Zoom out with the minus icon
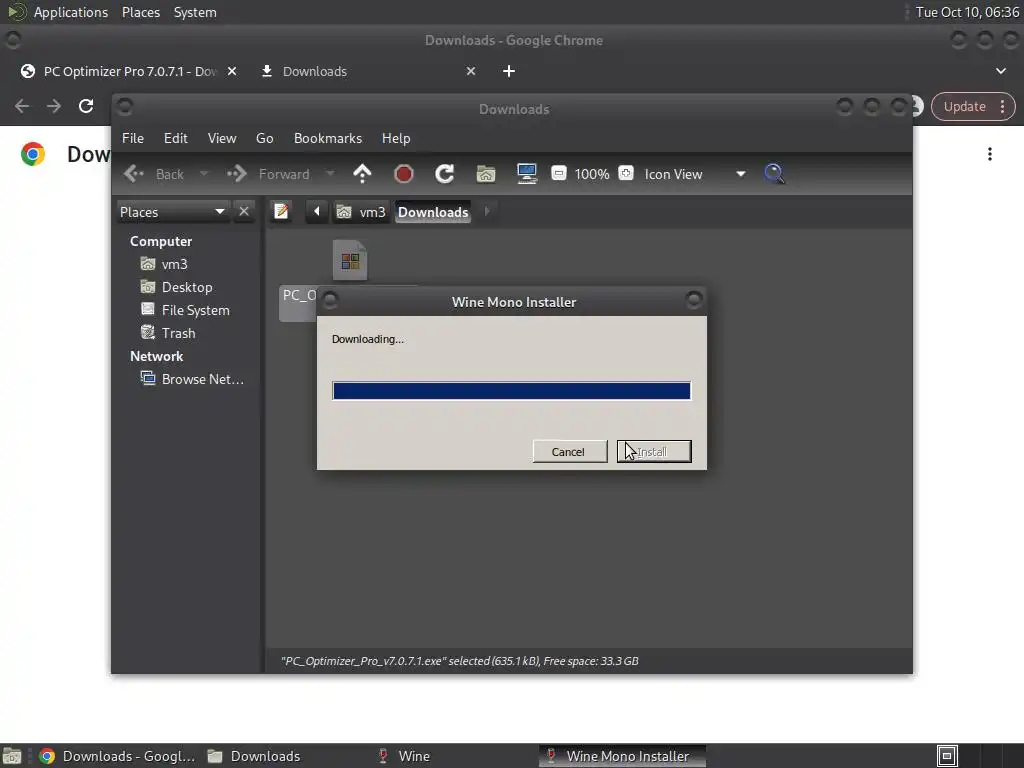1024x768 pixels. (x=558, y=173)
